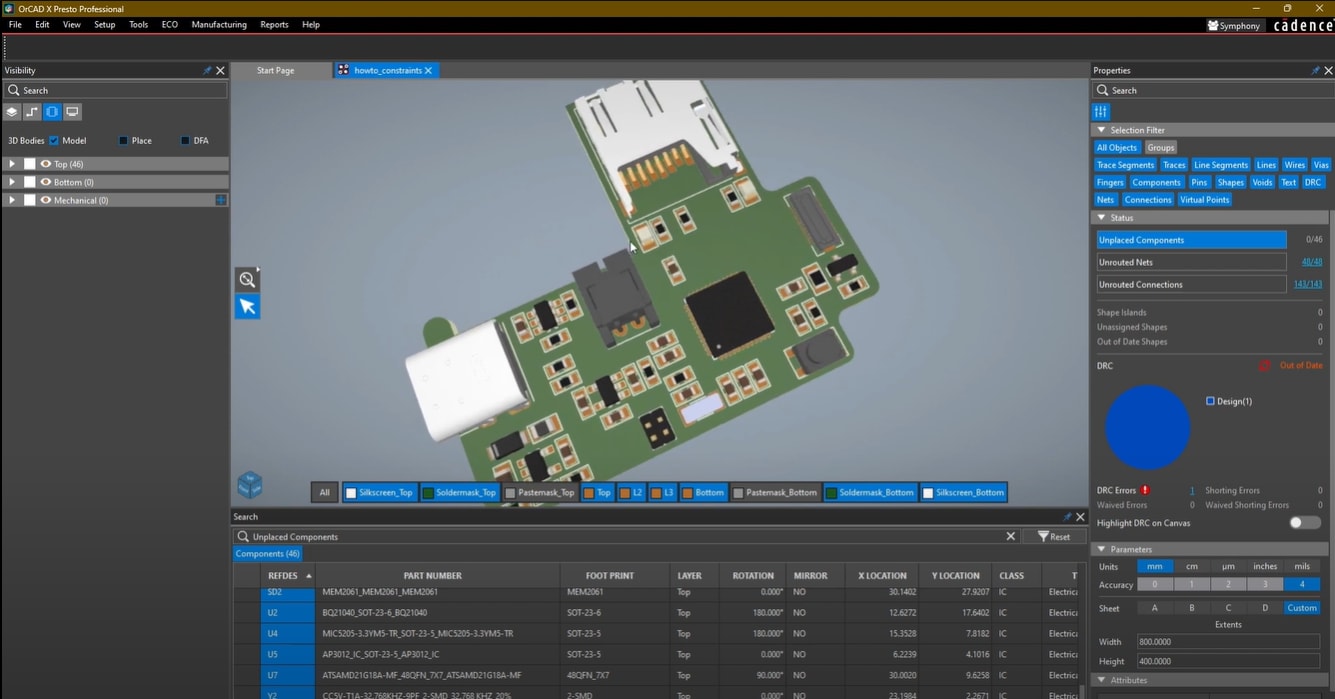Toggle the Groups selection filter
Image resolution: width=1335 pixels, height=699 pixels.
pyautogui.click(x=1161, y=148)
